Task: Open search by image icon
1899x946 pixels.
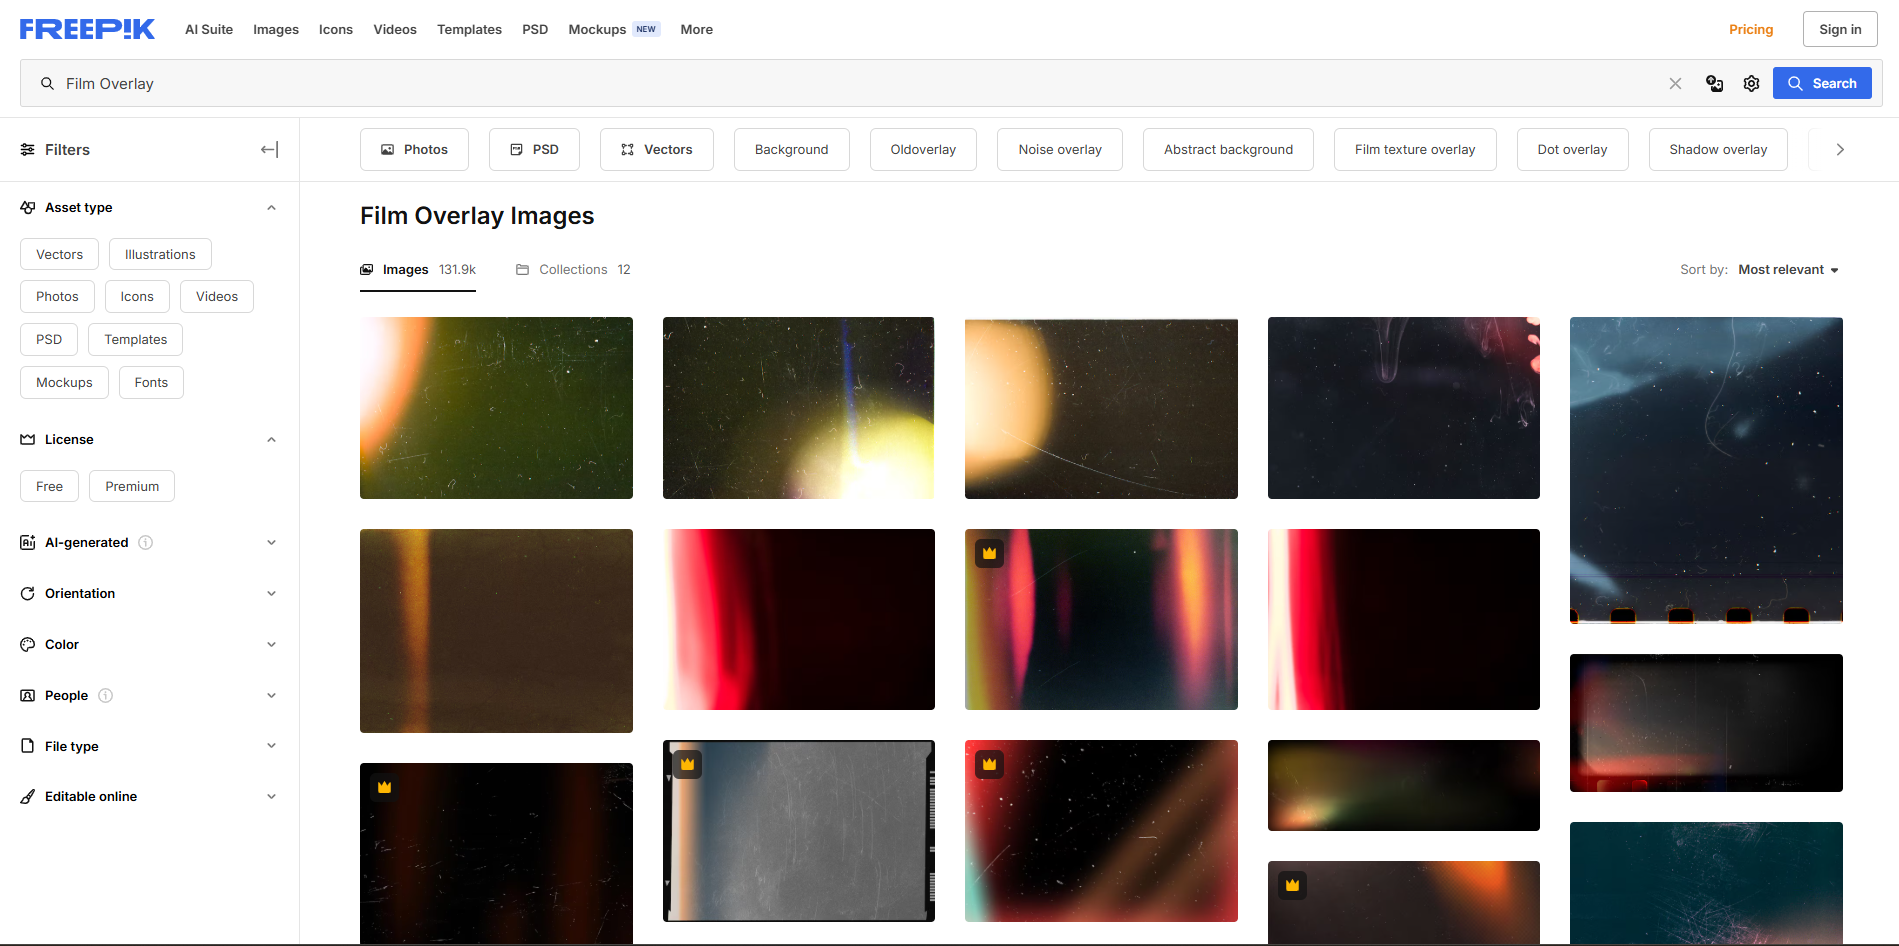Action: [x=1714, y=84]
